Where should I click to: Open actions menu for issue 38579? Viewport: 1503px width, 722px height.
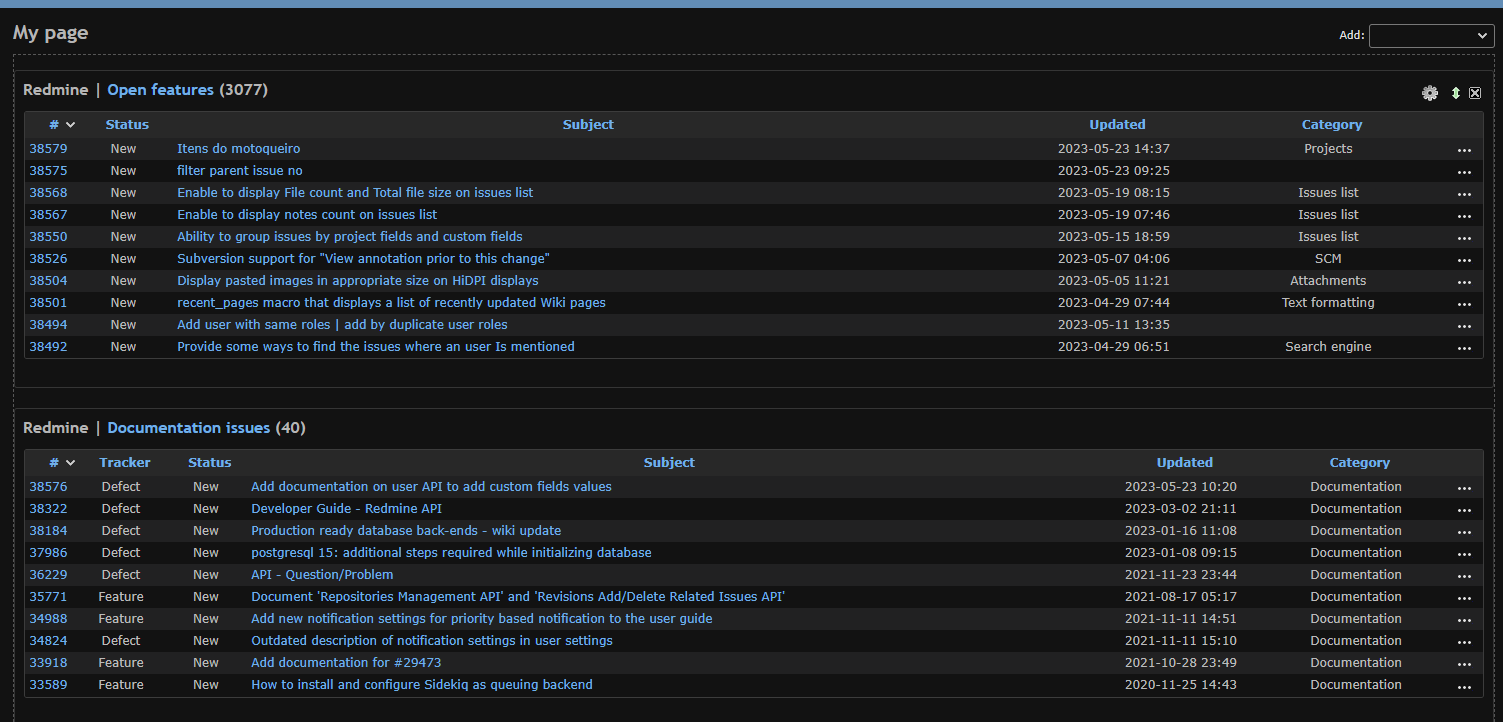point(1464,150)
